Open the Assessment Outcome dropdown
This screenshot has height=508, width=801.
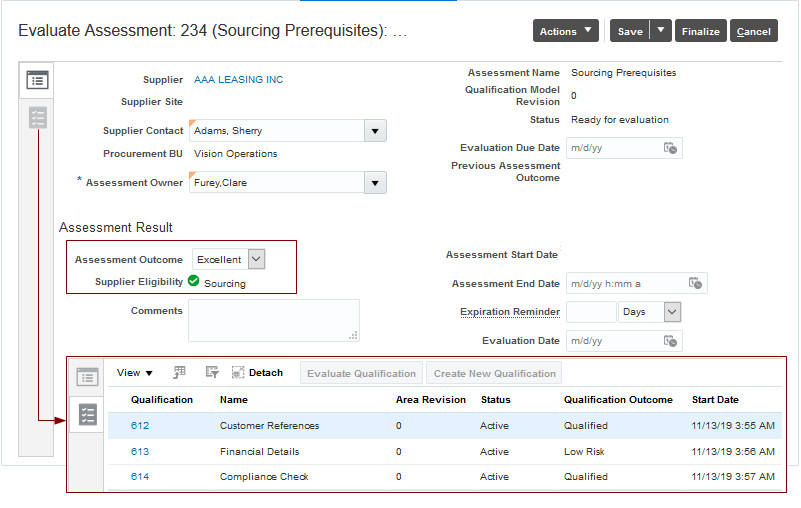tap(256, 259)
